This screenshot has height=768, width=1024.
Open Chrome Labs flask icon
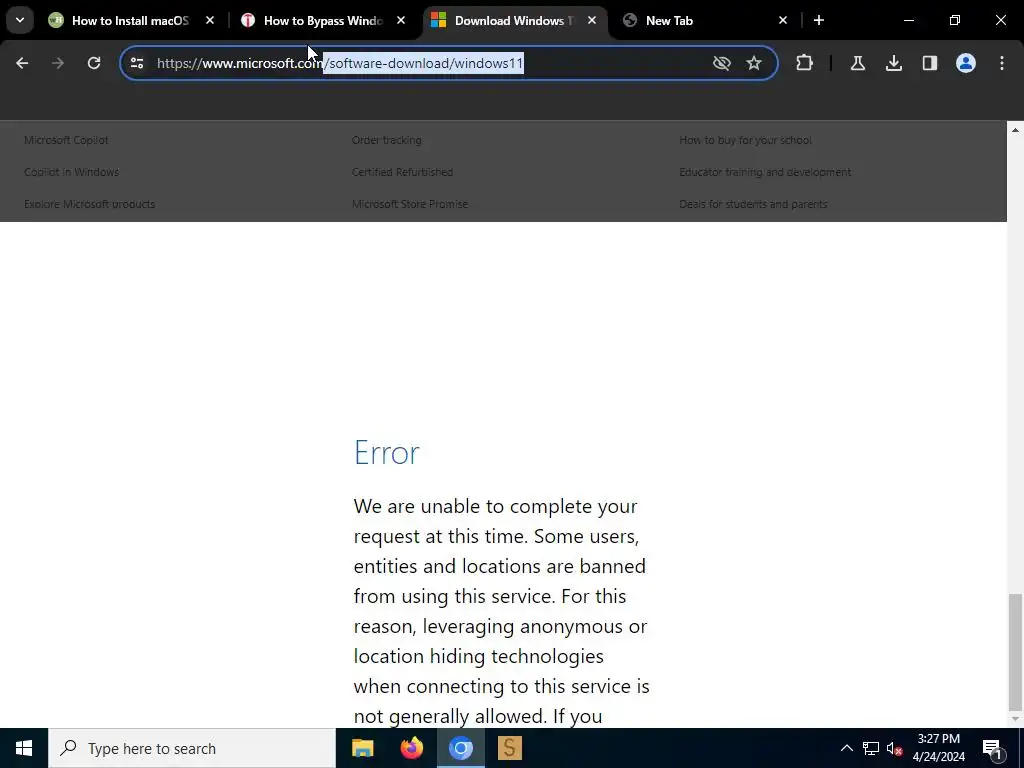pos(857,63)
